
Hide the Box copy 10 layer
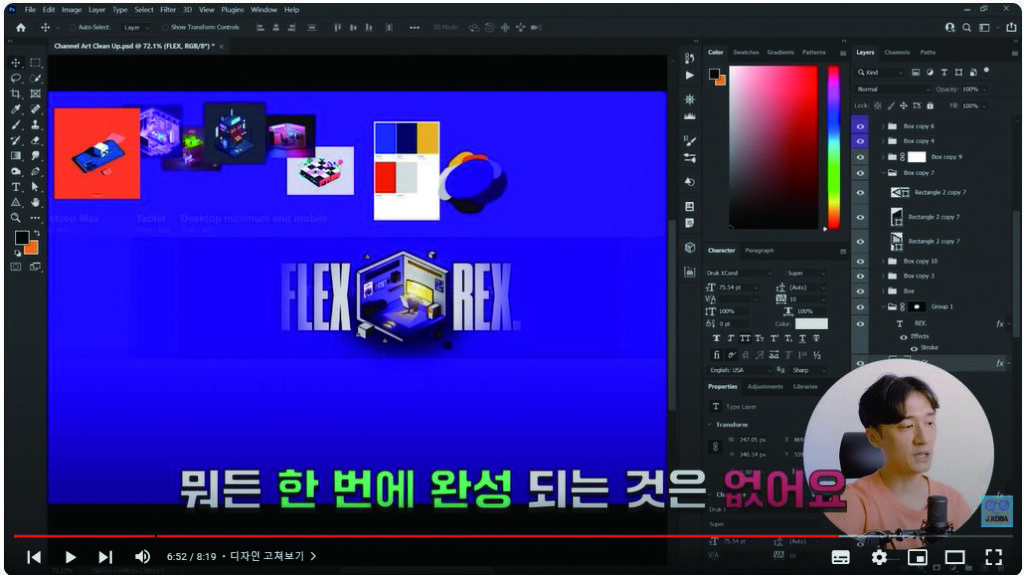tap(860, 261)
